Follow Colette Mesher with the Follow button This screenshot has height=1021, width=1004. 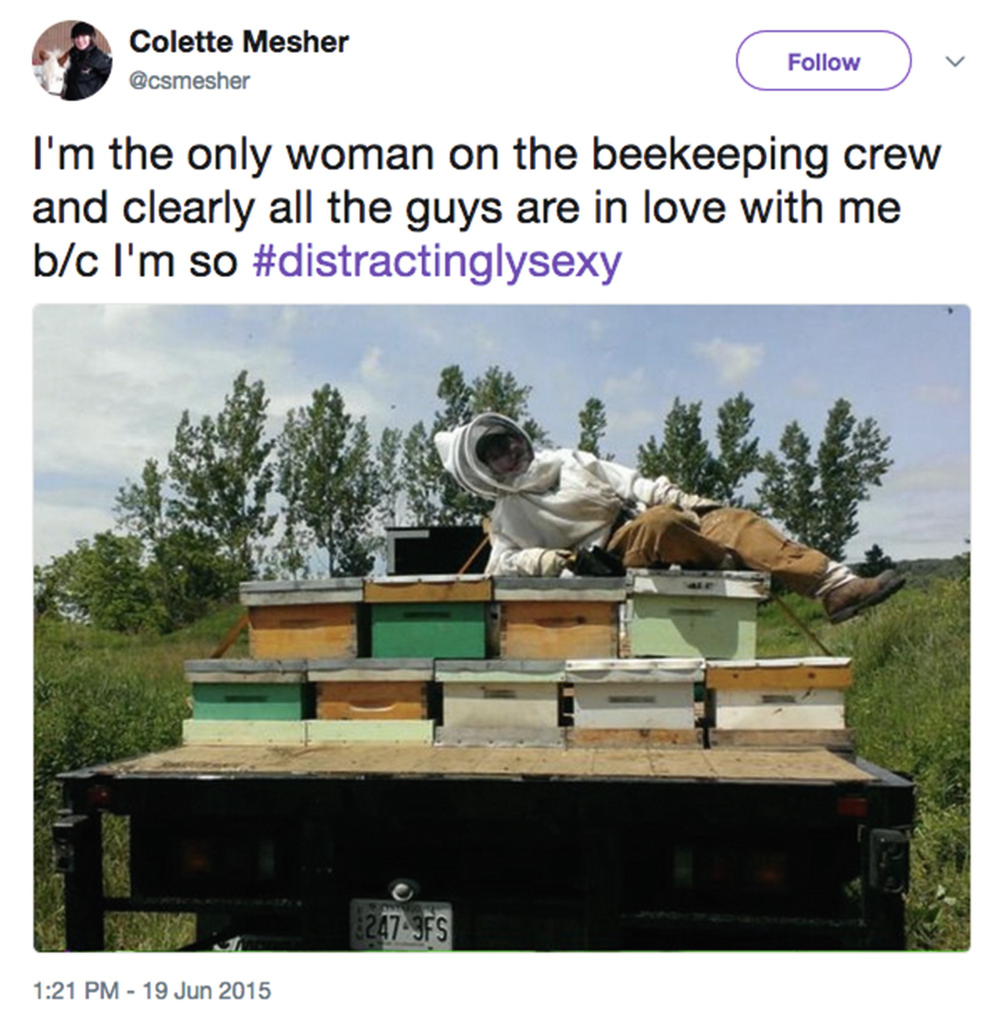click(823, 61)
